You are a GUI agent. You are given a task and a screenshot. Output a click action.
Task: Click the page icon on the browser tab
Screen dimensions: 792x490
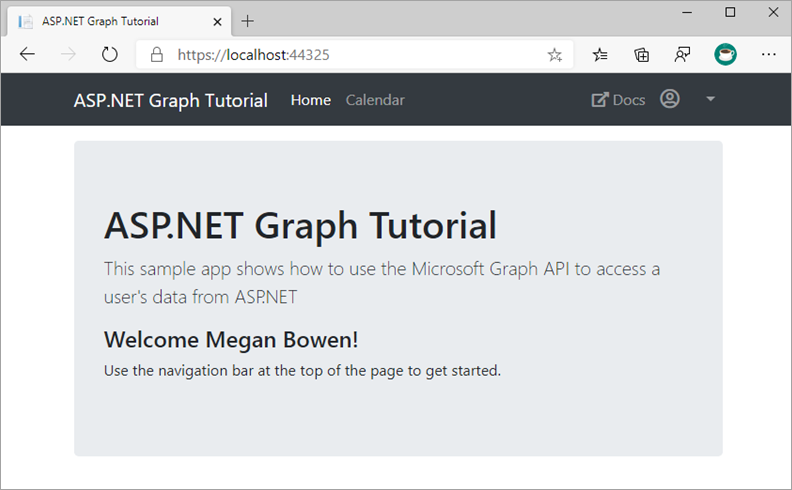[25, 22]
